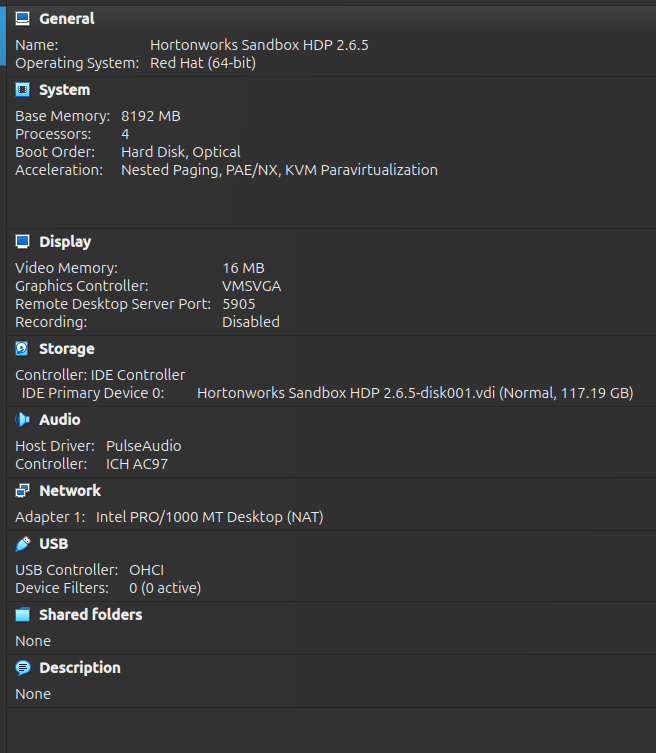Image resolution: width=656 pixels, height=753 pixels.
Task: Click the Storage disk icon
Action: click(23, 349)
